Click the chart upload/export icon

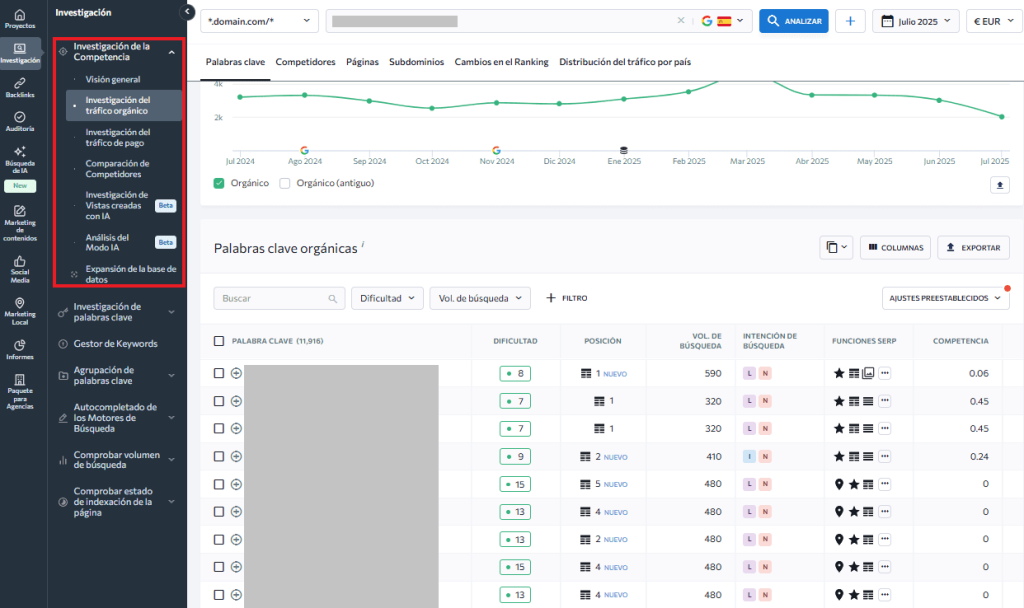point(999,185)
